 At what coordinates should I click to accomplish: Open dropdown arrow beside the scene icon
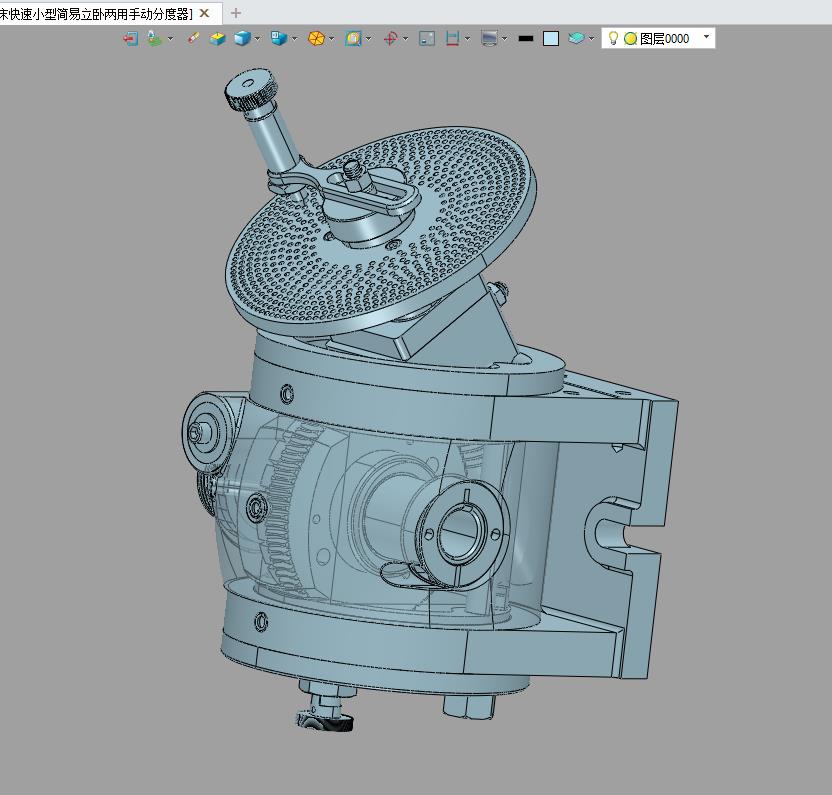click(170, 39)
